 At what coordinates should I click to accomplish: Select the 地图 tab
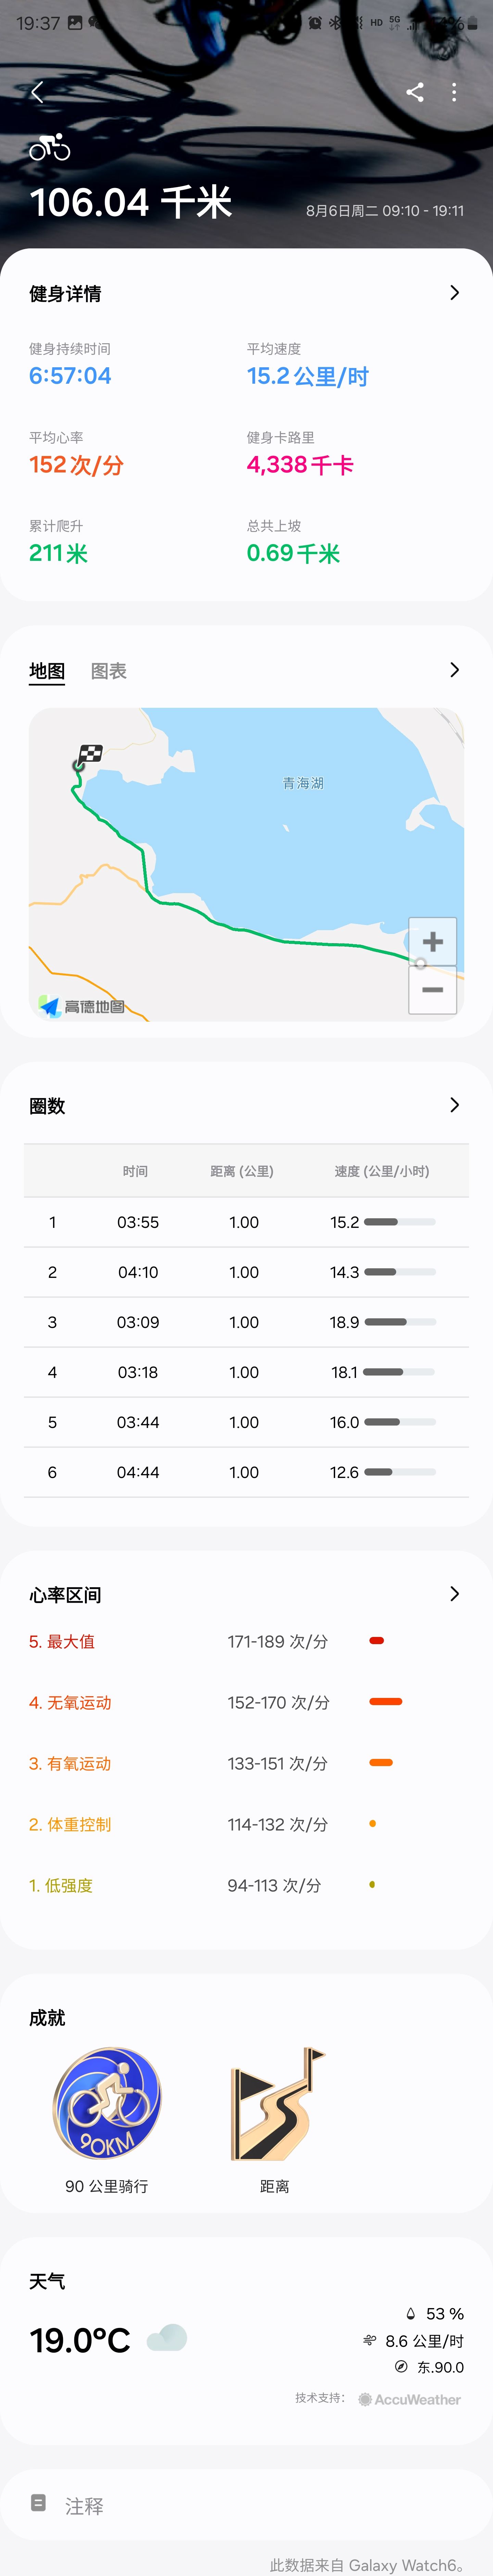(47, 671)
